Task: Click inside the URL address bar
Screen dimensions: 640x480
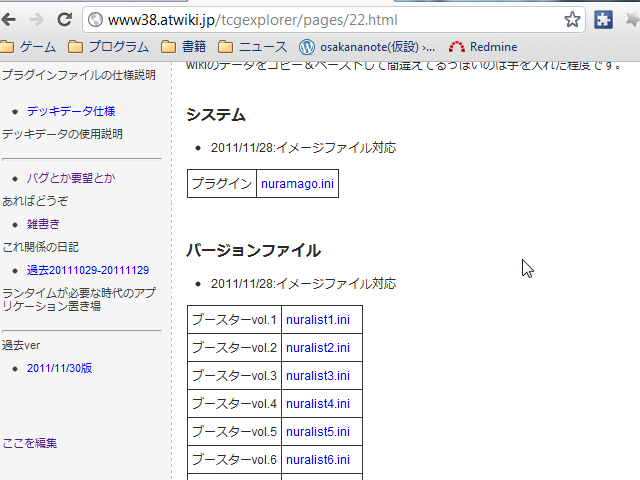Action: (320, 19)
